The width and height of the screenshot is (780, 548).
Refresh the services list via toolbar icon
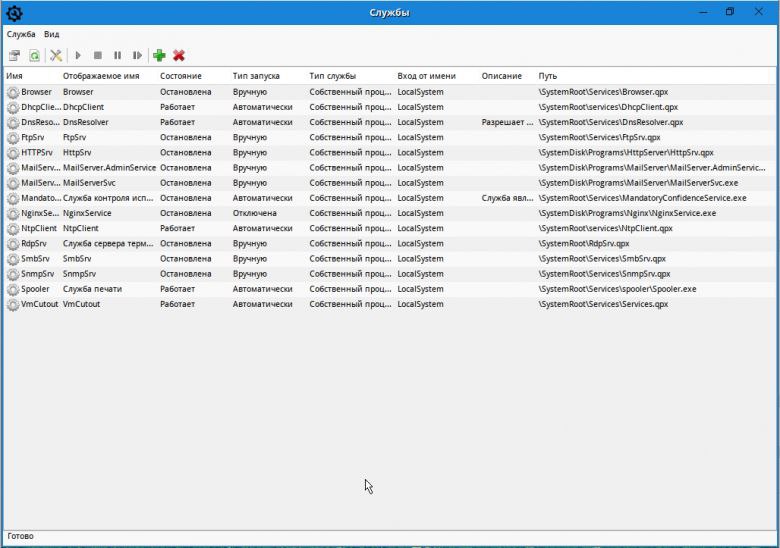(34, 55)
